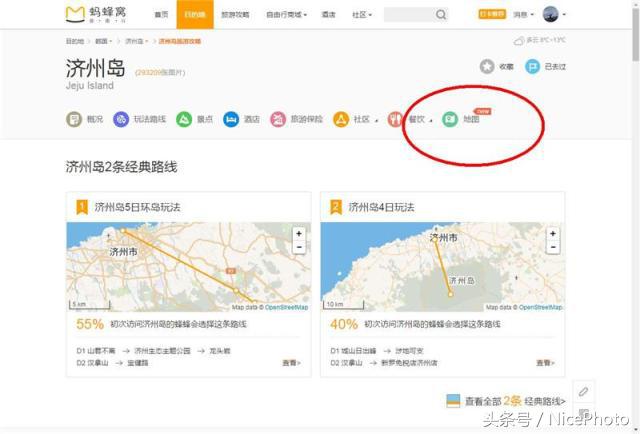This screenshot has height=434, width=640.
Task: Click the blue 已去过 visited icon
Action: point(532,66)
